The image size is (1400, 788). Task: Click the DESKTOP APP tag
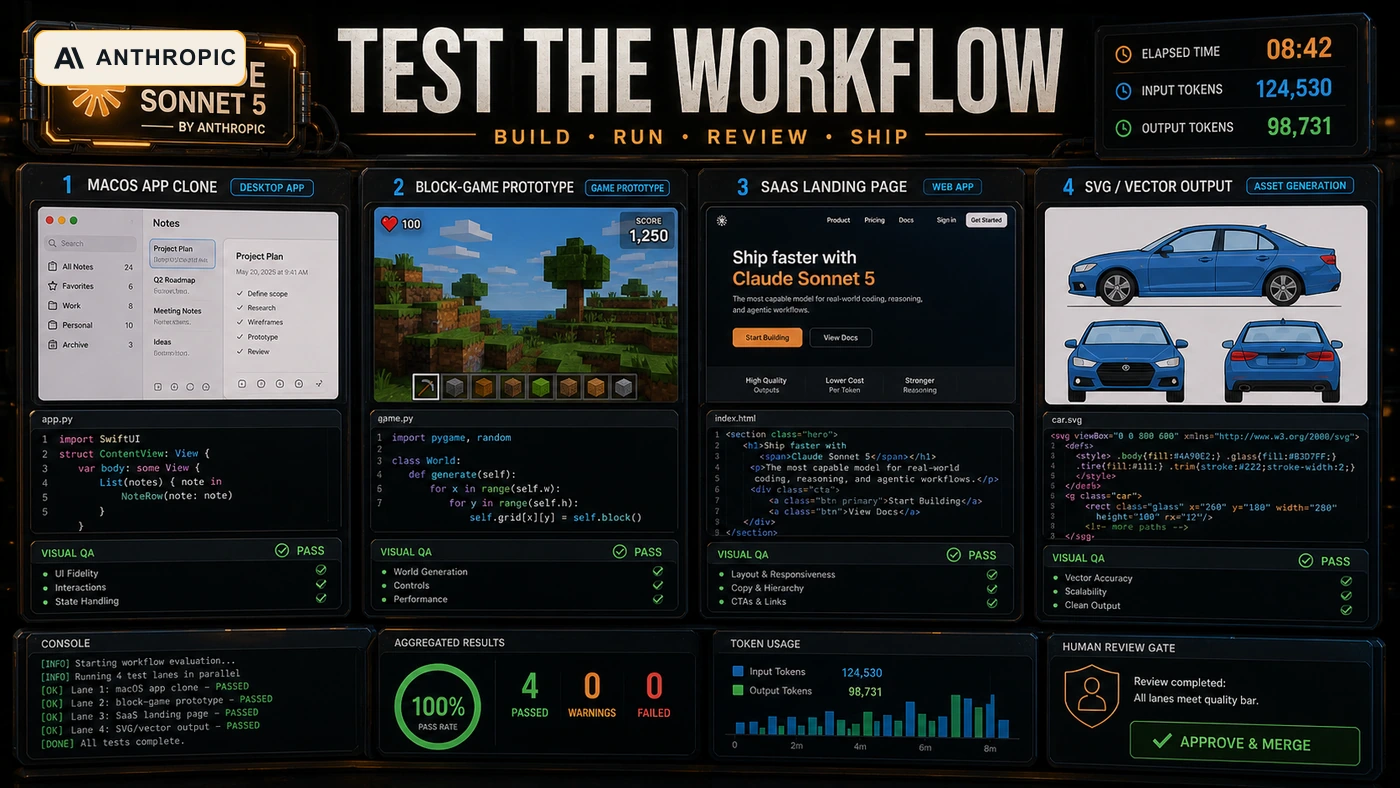coord(272,187)
